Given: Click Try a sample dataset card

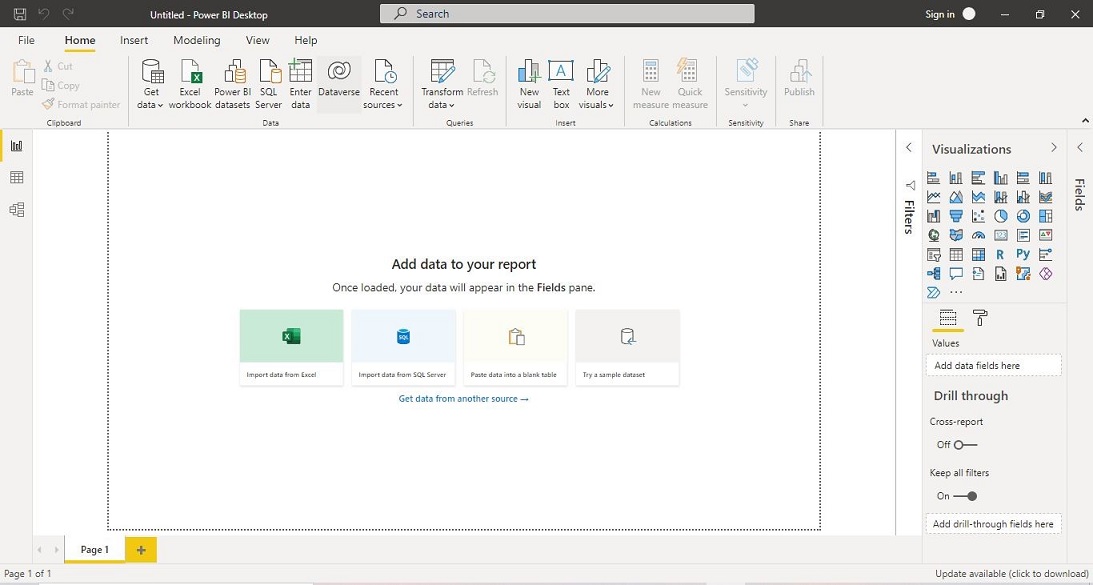Looking at the screenshot, I should pyautogui.click(x=627, y=347).
